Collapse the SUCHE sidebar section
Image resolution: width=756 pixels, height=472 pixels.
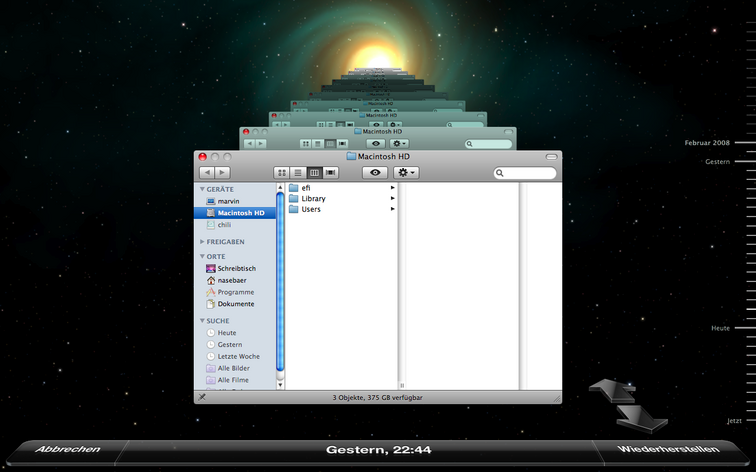point(202,321)
